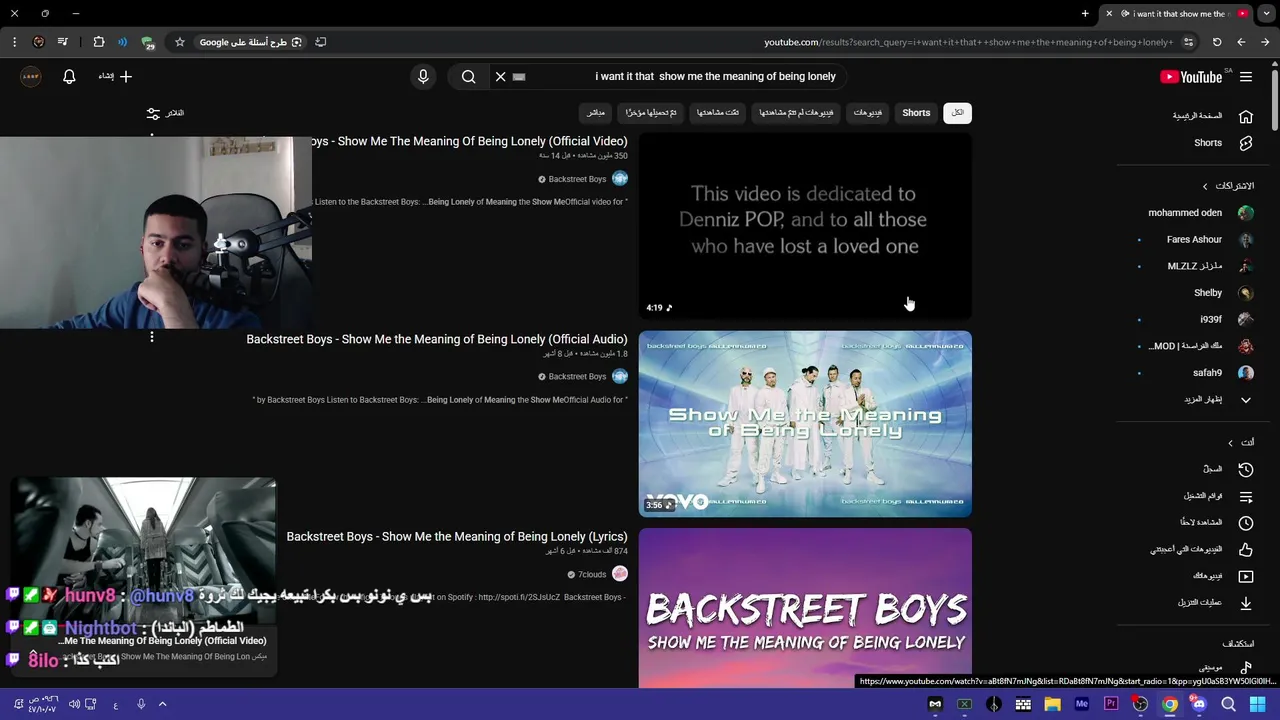Open the browser extensions puzzle icon

click(x=98, y=42)
